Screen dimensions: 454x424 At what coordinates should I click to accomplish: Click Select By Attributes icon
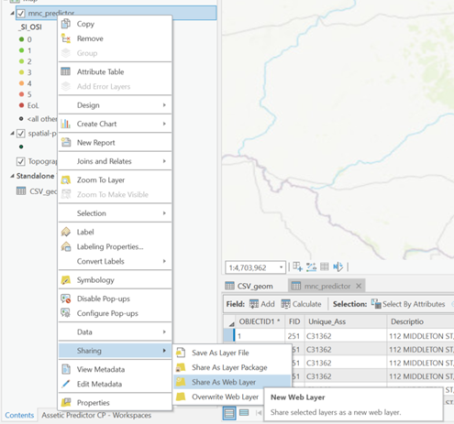(x=376, y=304)
